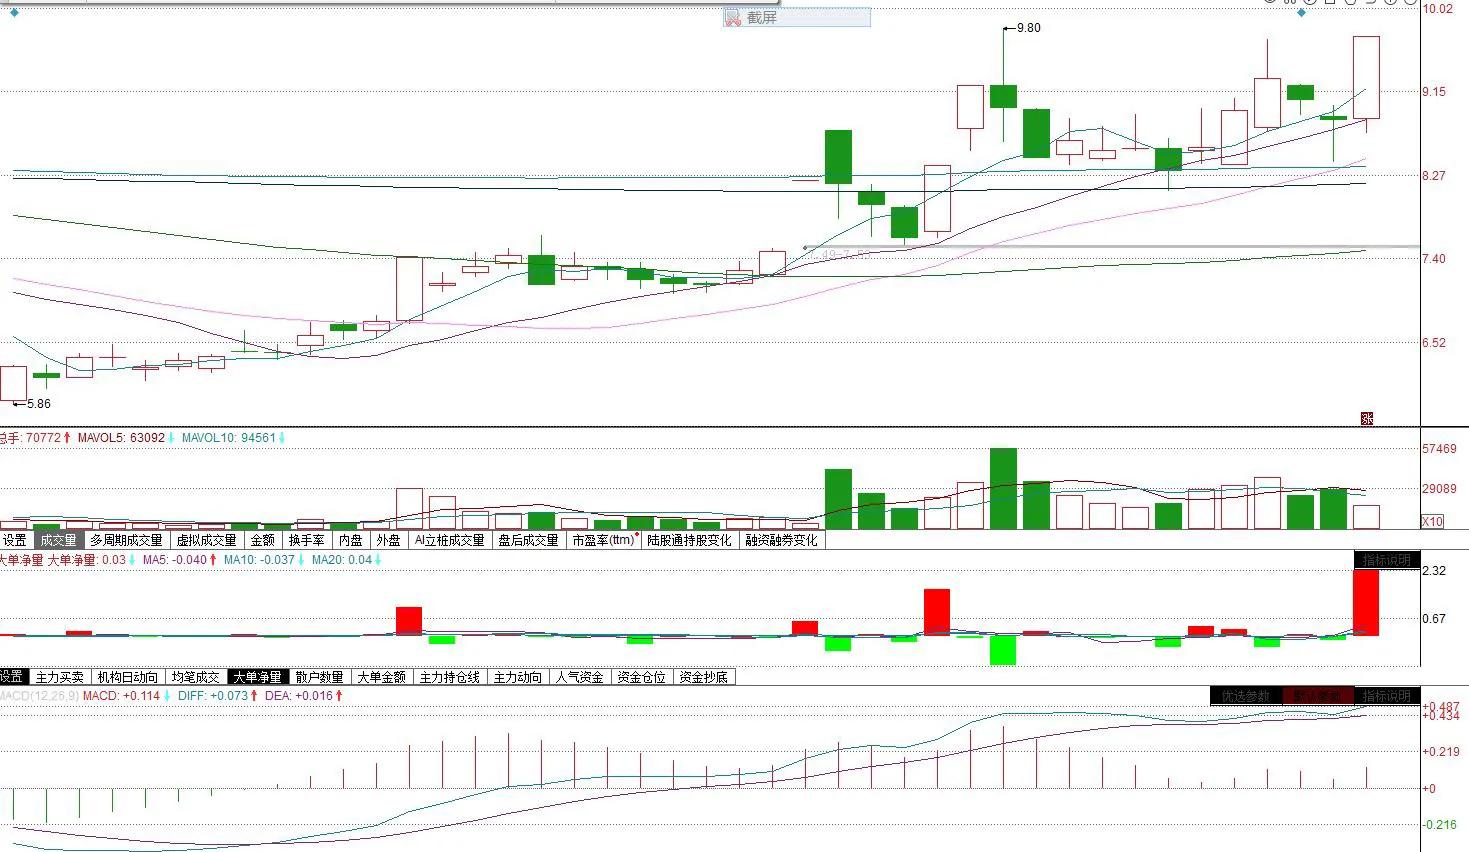Select the 成交量 tab
Image resolution: width=1469 pixels, height=852 pixels.
click(58, 540)
